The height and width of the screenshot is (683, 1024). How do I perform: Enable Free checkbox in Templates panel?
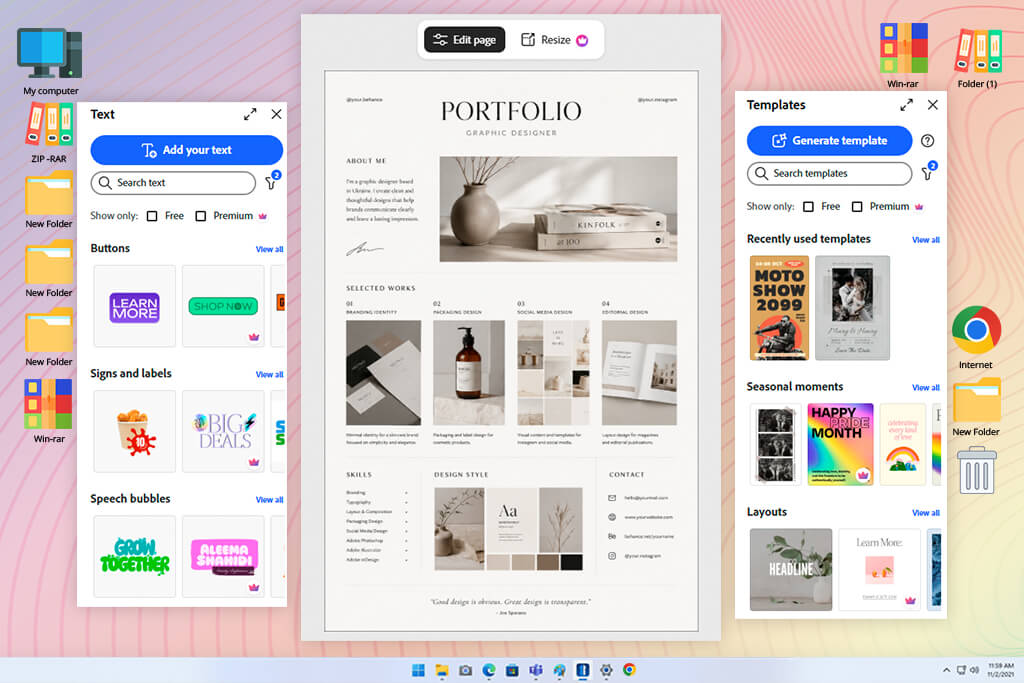pyautogui.click(x=808, y=207)
